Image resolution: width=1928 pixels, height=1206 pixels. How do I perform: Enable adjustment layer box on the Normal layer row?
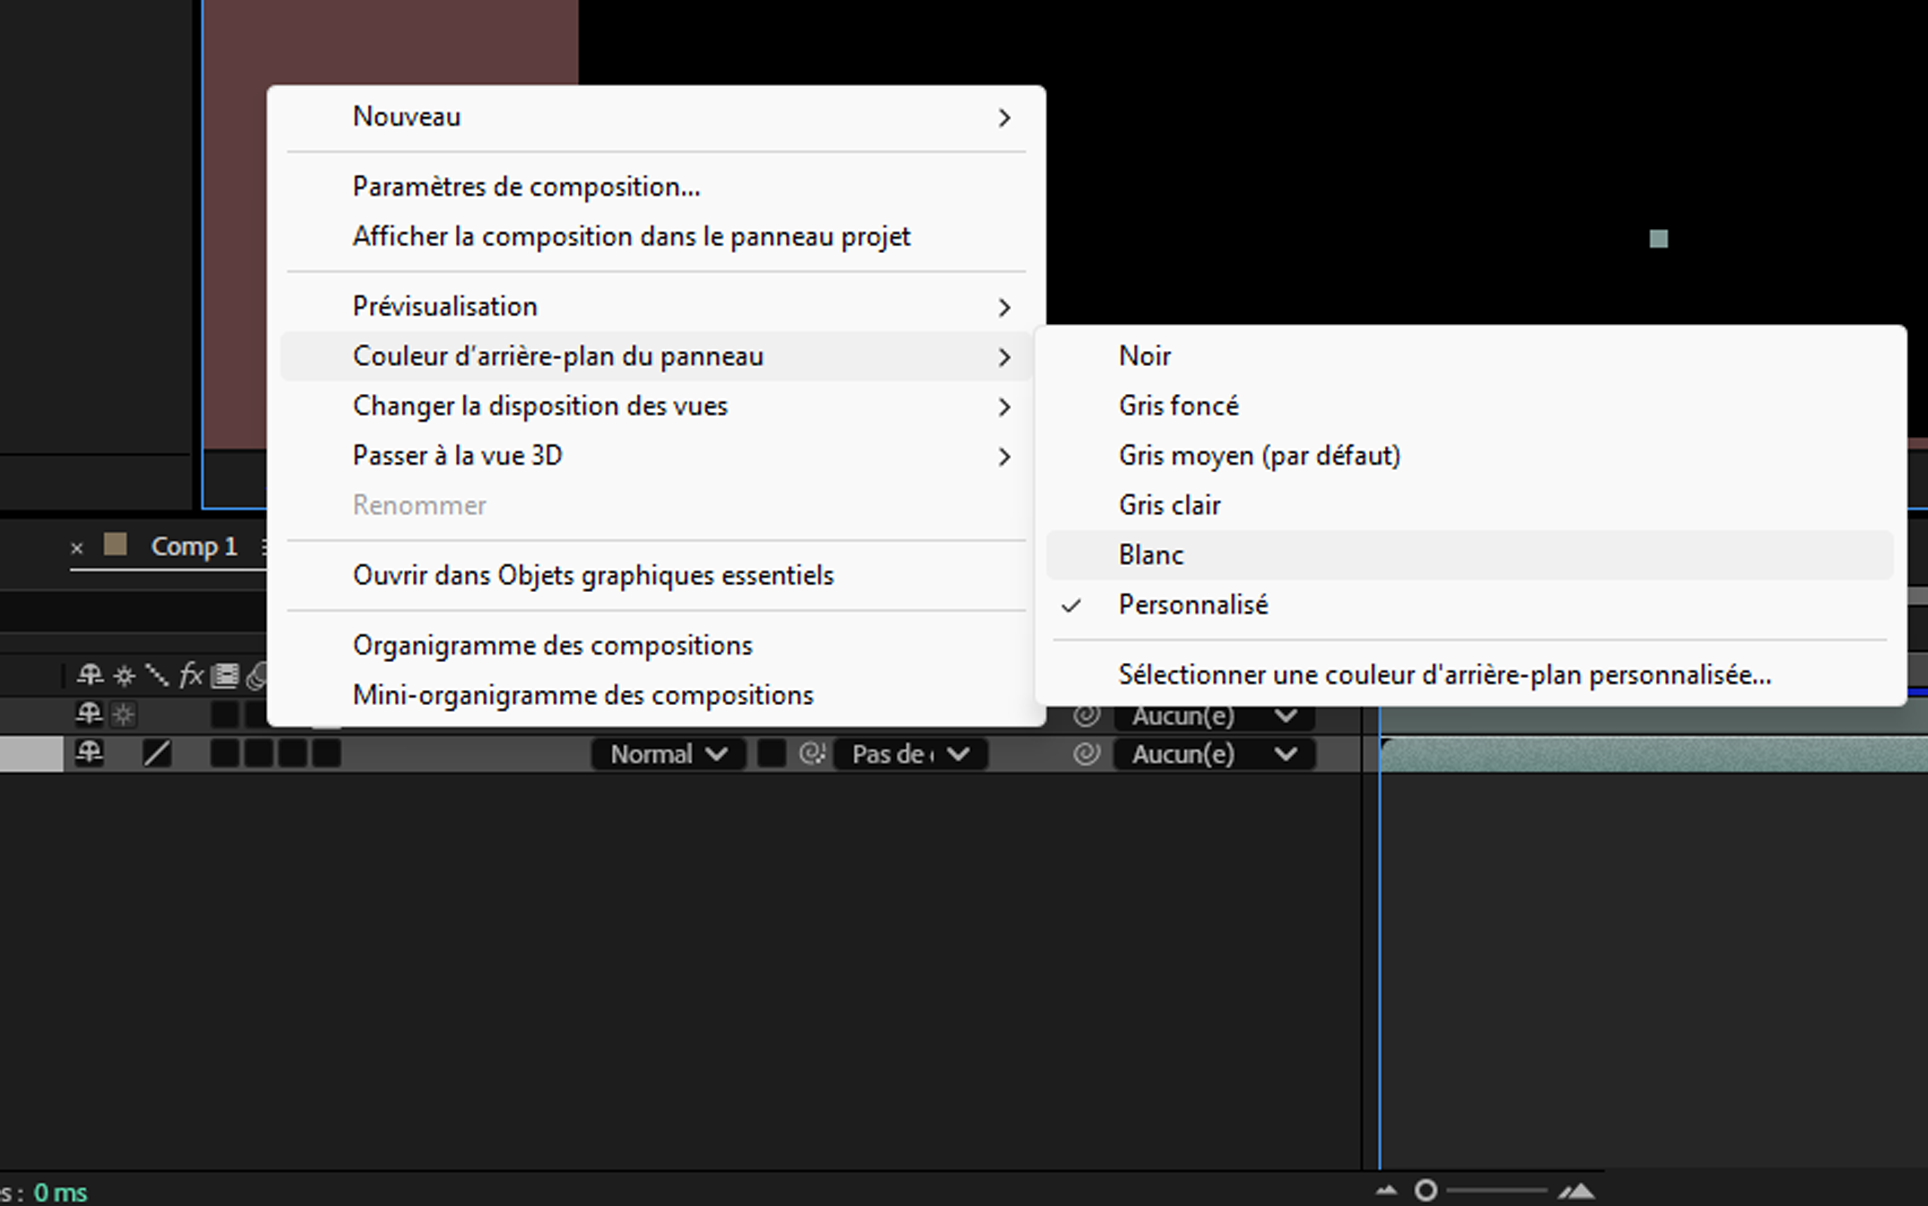293,753
